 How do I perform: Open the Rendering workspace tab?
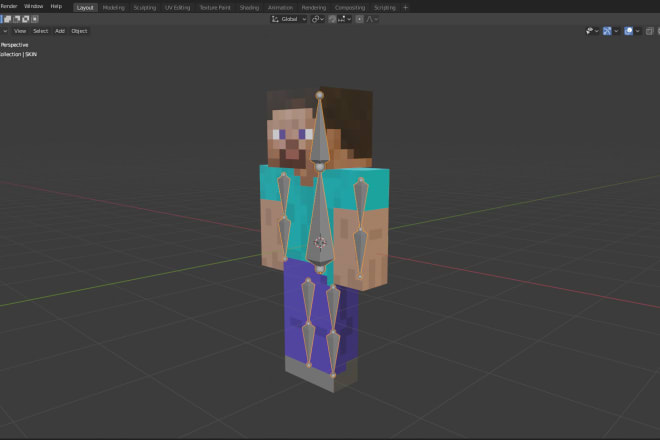point(314,8)
